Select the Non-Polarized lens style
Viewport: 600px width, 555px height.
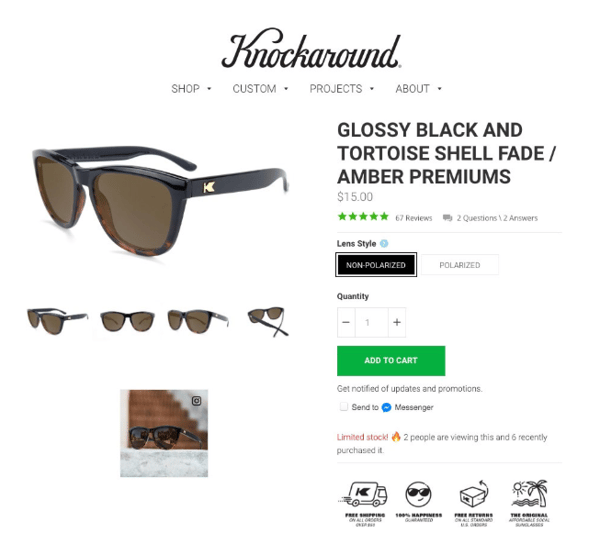click(376, 265)
